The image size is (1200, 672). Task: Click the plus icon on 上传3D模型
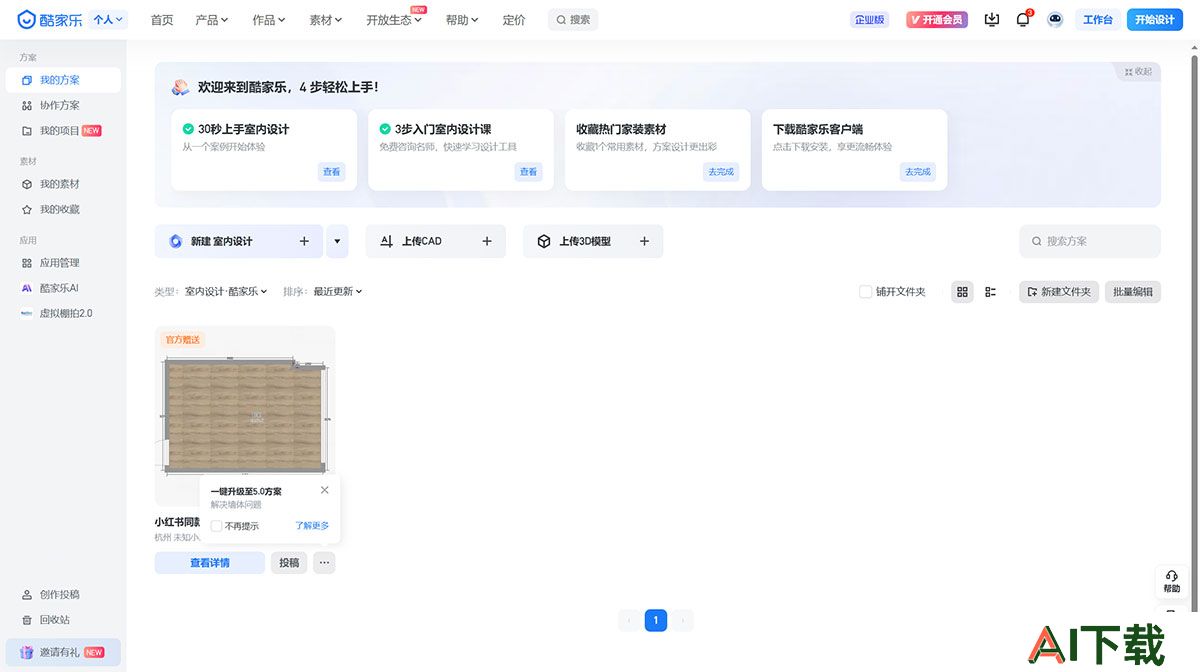644,241
